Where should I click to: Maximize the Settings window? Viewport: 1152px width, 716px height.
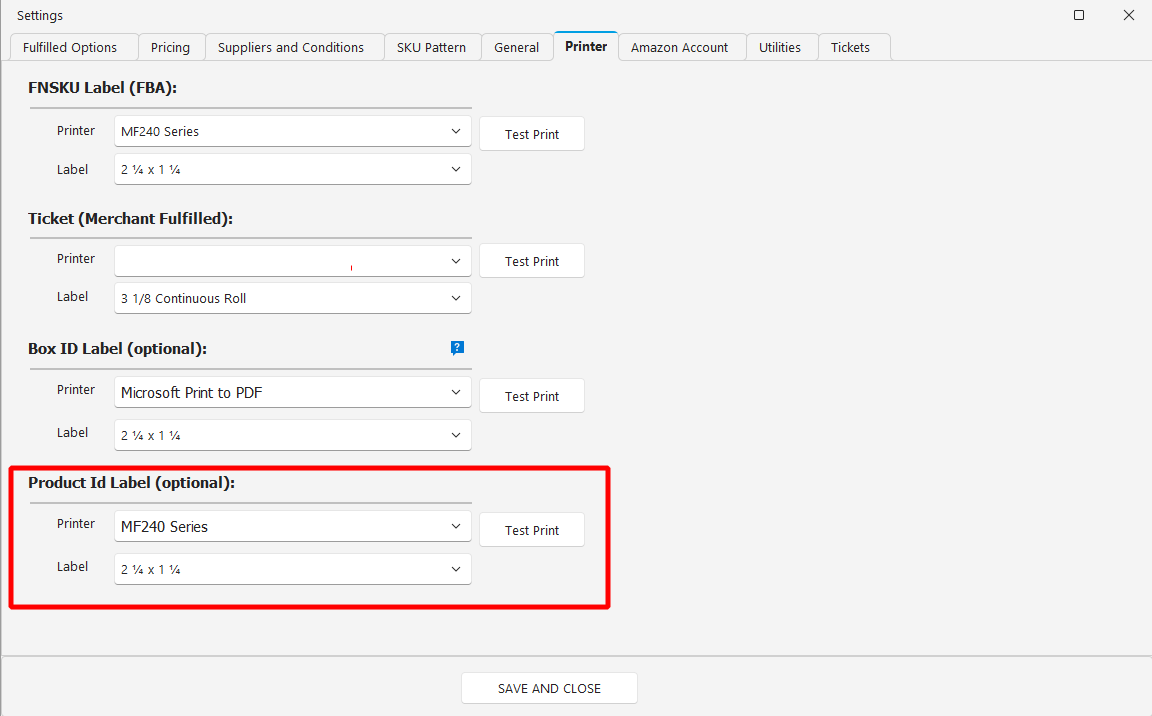(x=1079, y=15)
